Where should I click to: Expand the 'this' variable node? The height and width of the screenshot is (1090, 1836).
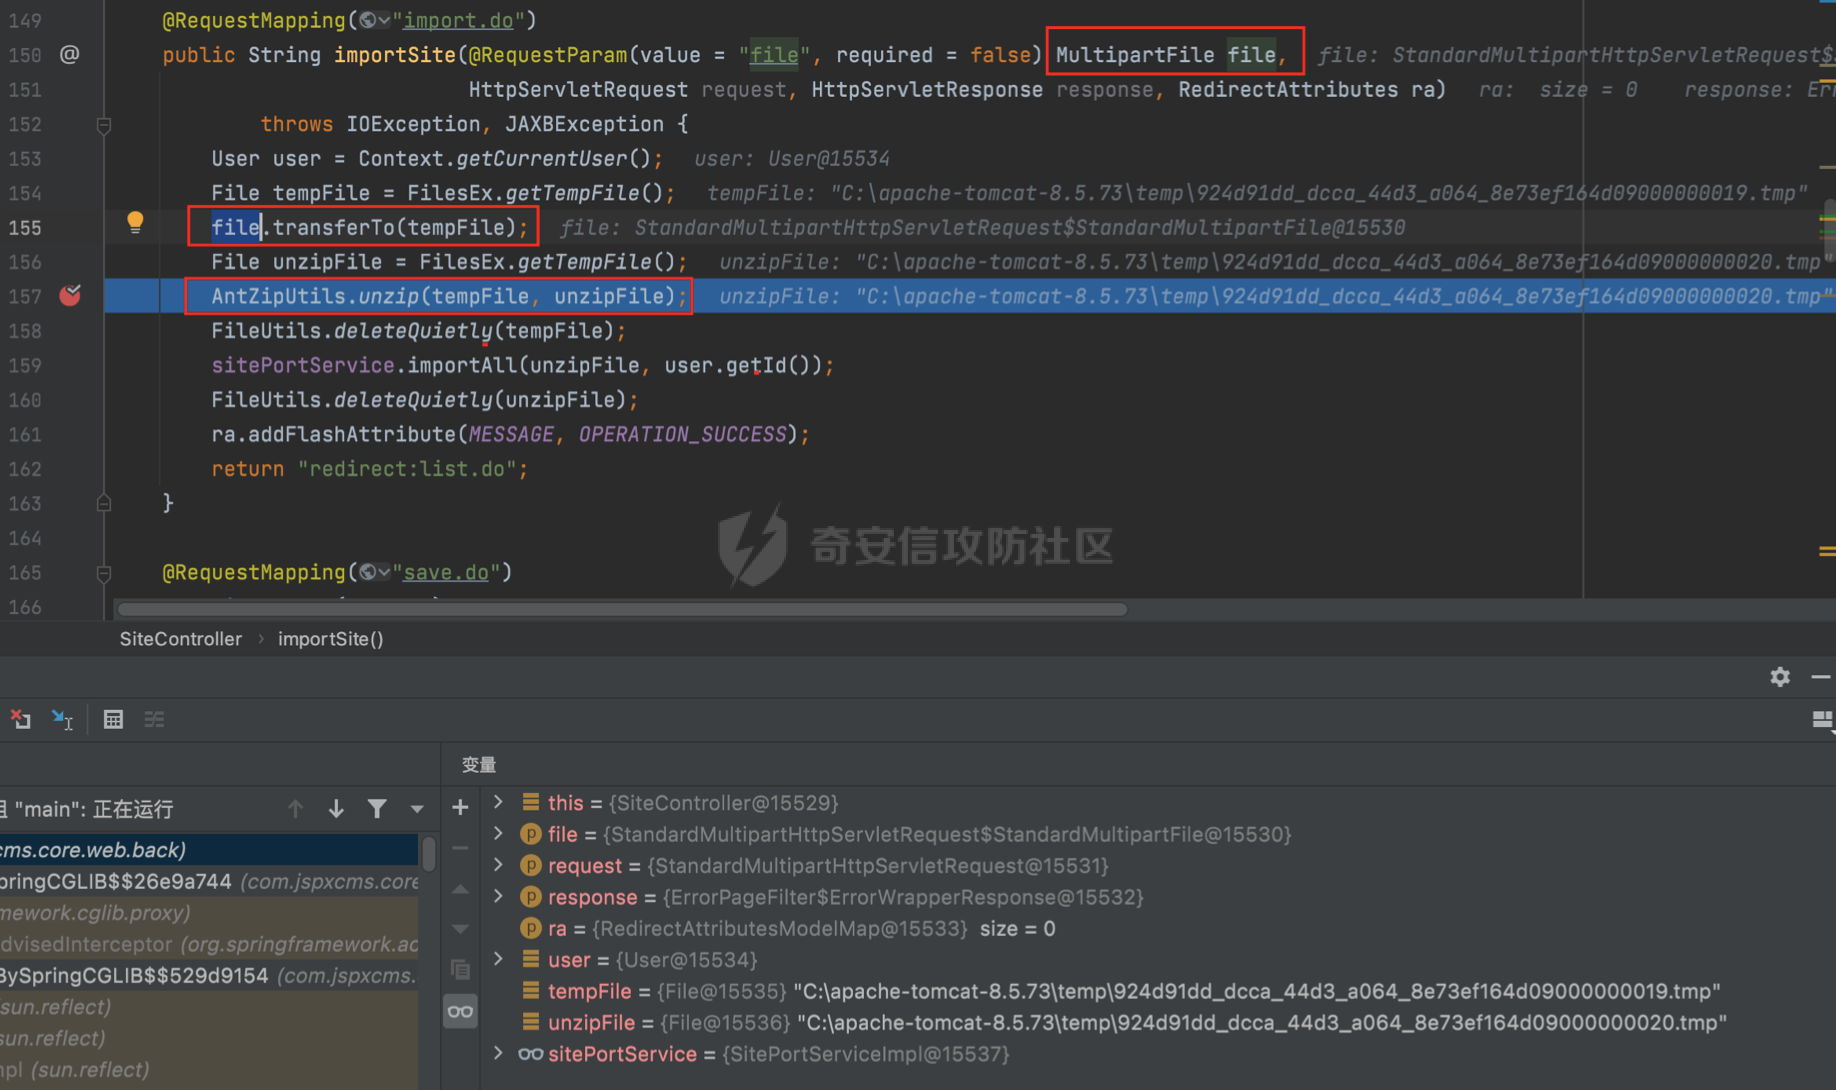pos(499,802)
